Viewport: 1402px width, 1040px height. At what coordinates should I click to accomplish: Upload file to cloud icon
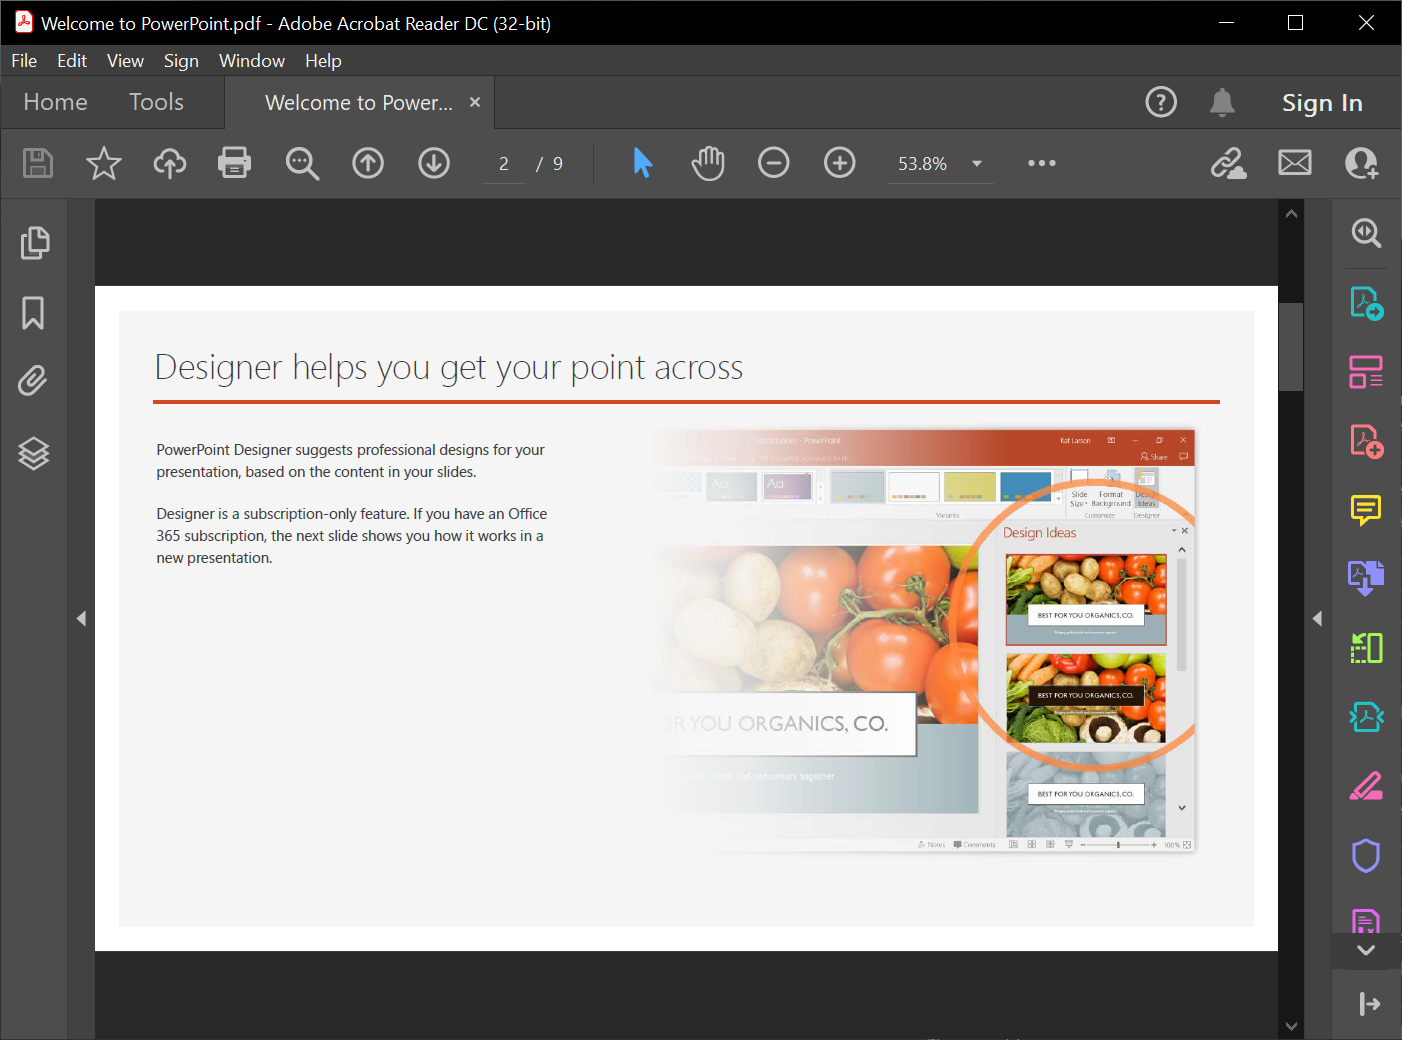(170, 163)
